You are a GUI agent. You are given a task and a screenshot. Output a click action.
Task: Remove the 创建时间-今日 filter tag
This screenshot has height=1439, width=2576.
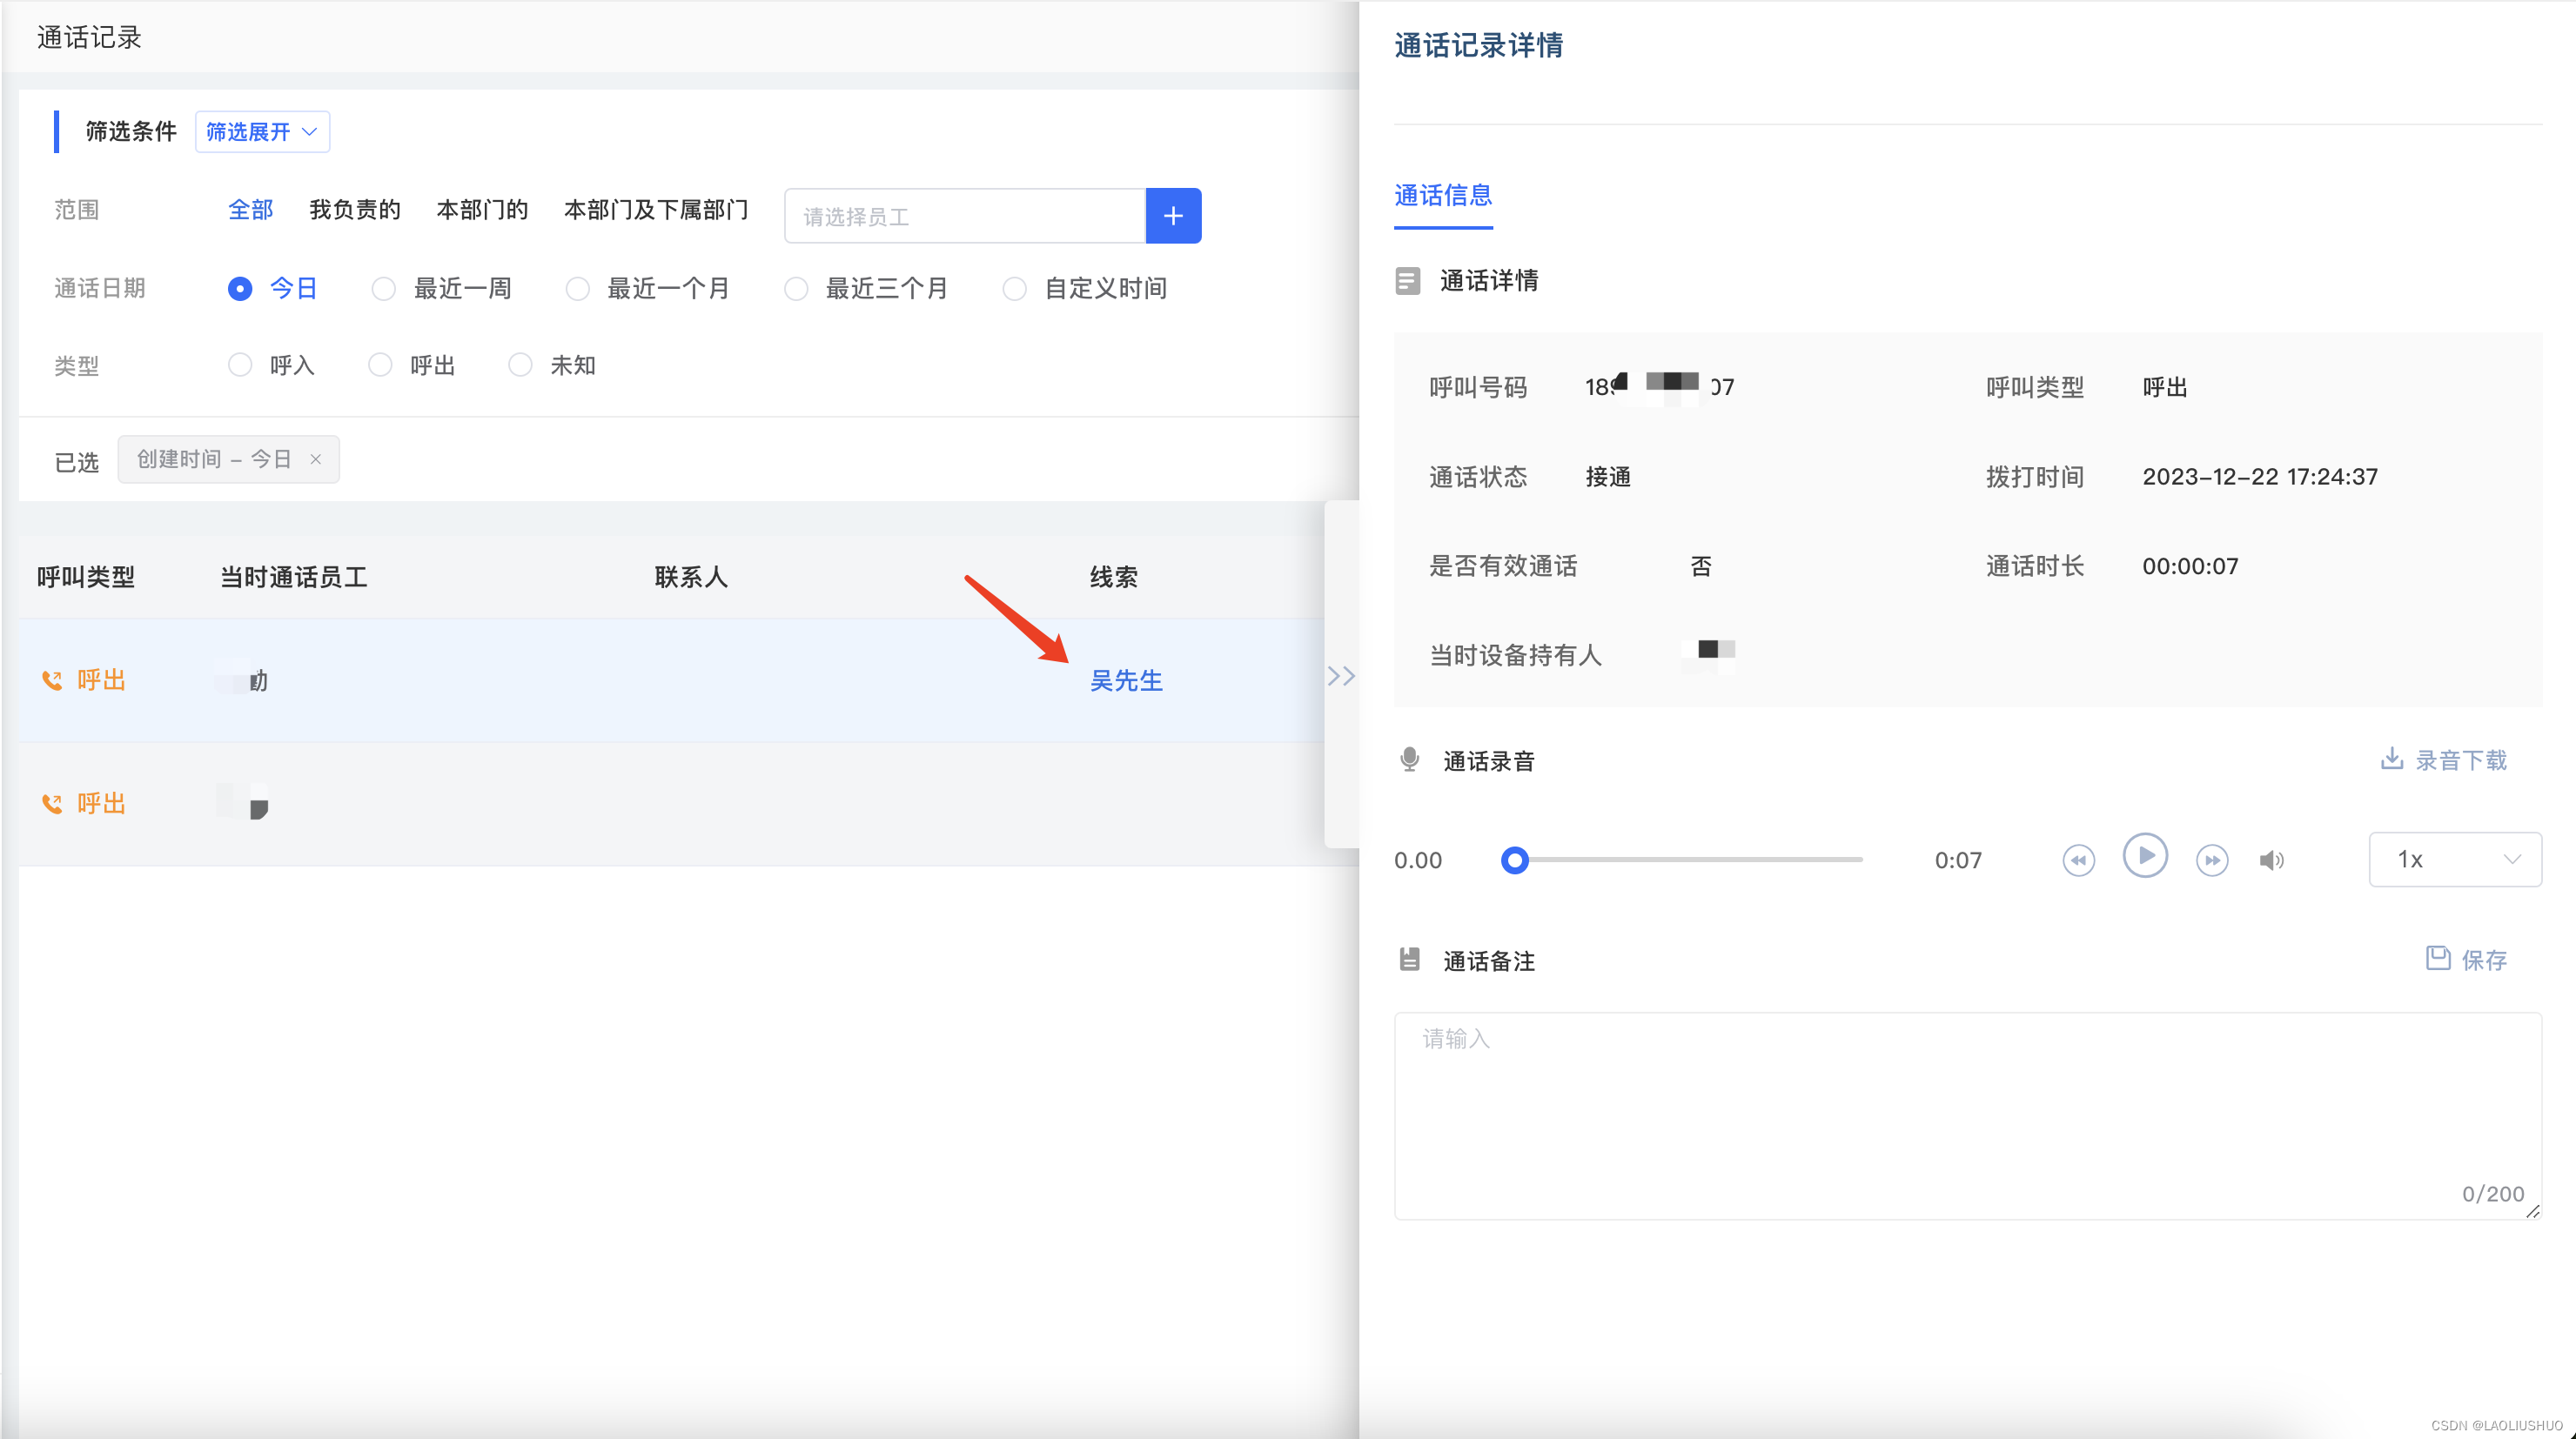316,459
